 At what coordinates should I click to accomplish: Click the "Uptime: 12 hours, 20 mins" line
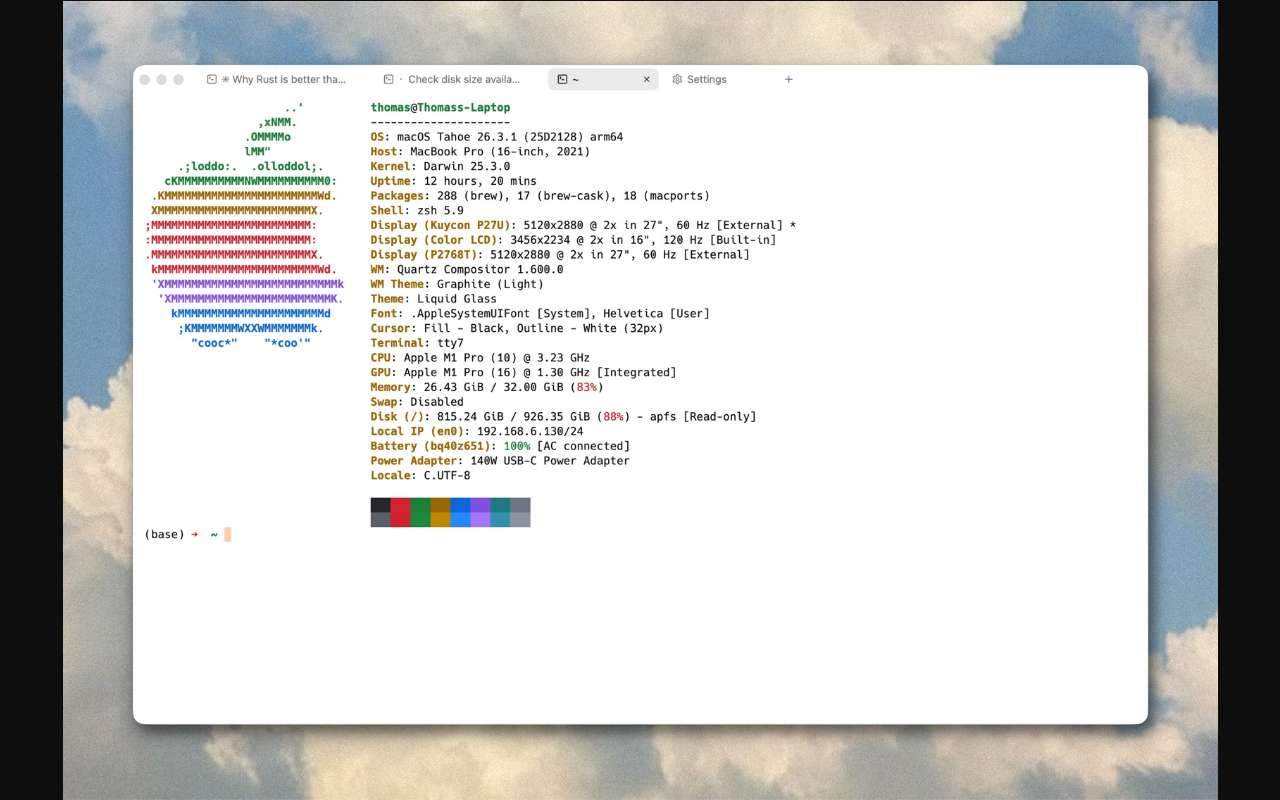(453, 181)
